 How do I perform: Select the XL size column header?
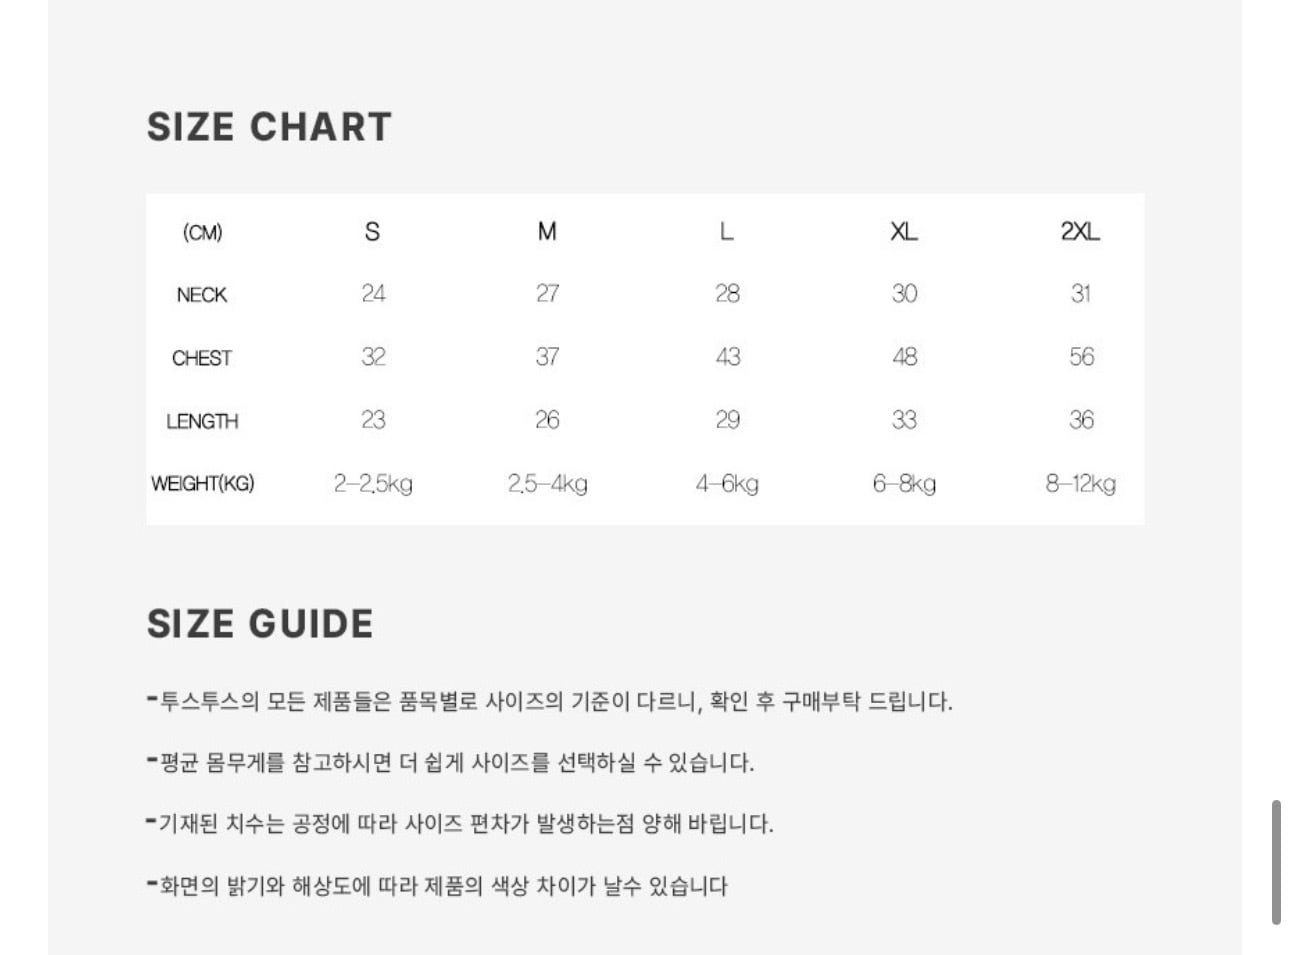pos(904,232)
